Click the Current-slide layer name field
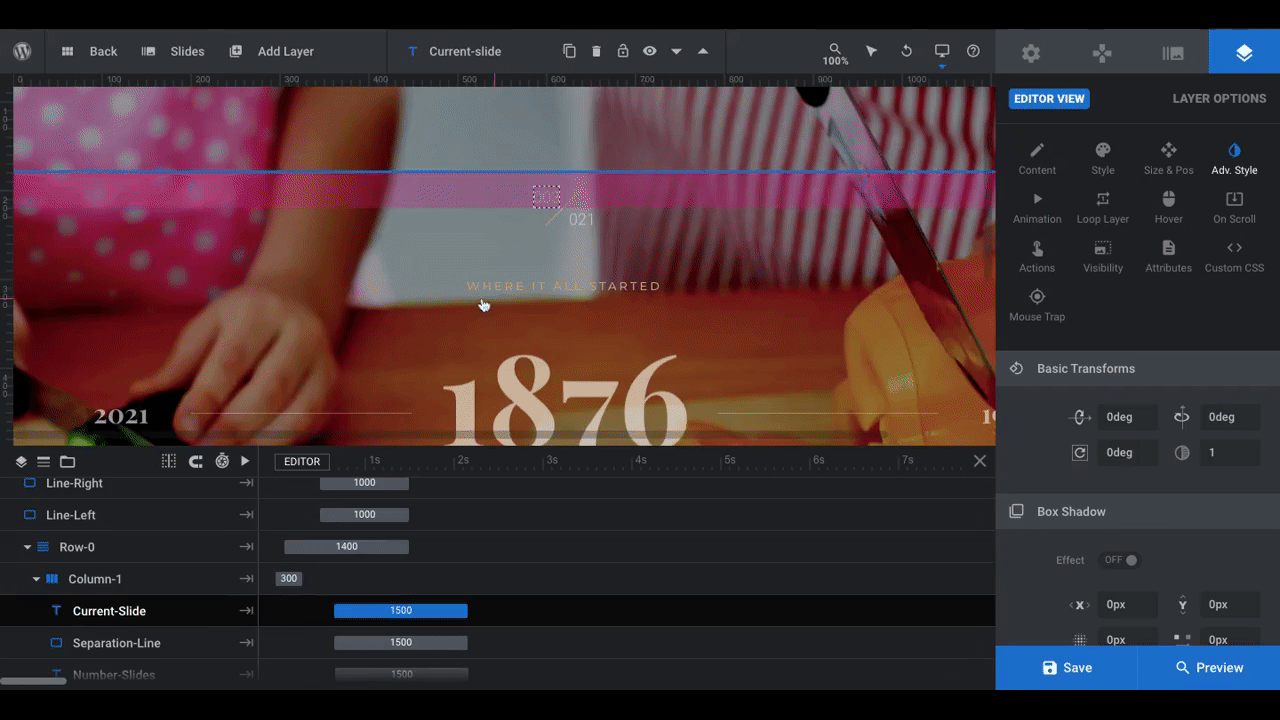 click(x=465, y=51)
